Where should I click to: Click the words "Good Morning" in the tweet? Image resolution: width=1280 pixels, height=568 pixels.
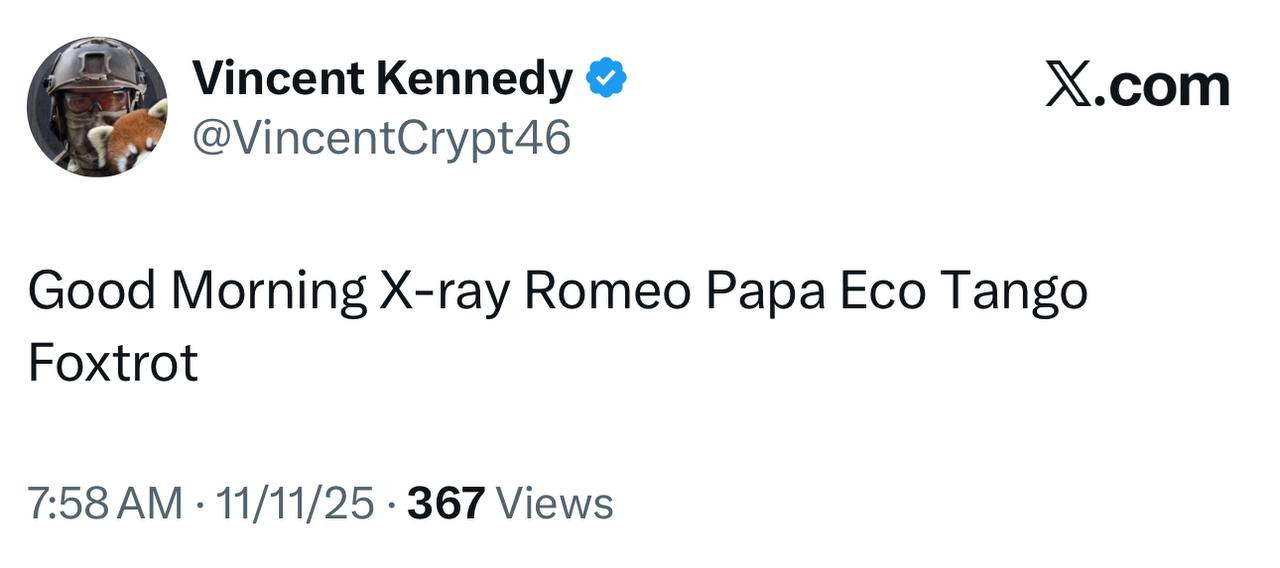[x=197, y=293]
